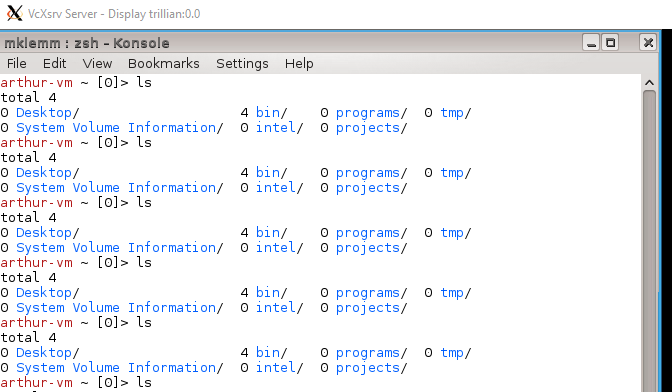Screen dimensions: 672x392
Task: Click the topmost 'tmp/' directory entry
Action: [x=456, y=113]
